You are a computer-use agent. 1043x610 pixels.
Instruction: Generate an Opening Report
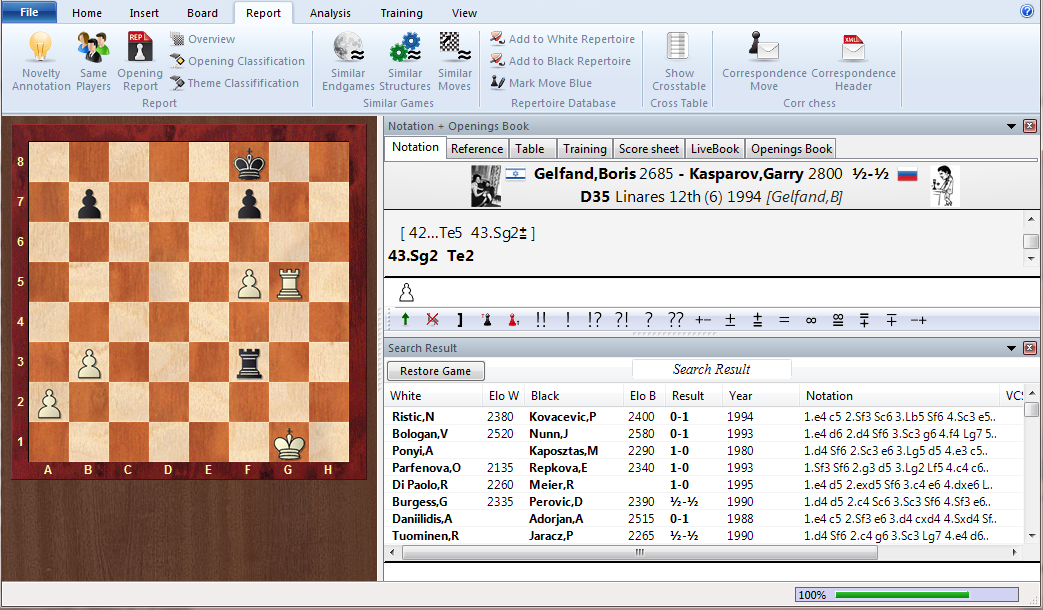point(140,61)
